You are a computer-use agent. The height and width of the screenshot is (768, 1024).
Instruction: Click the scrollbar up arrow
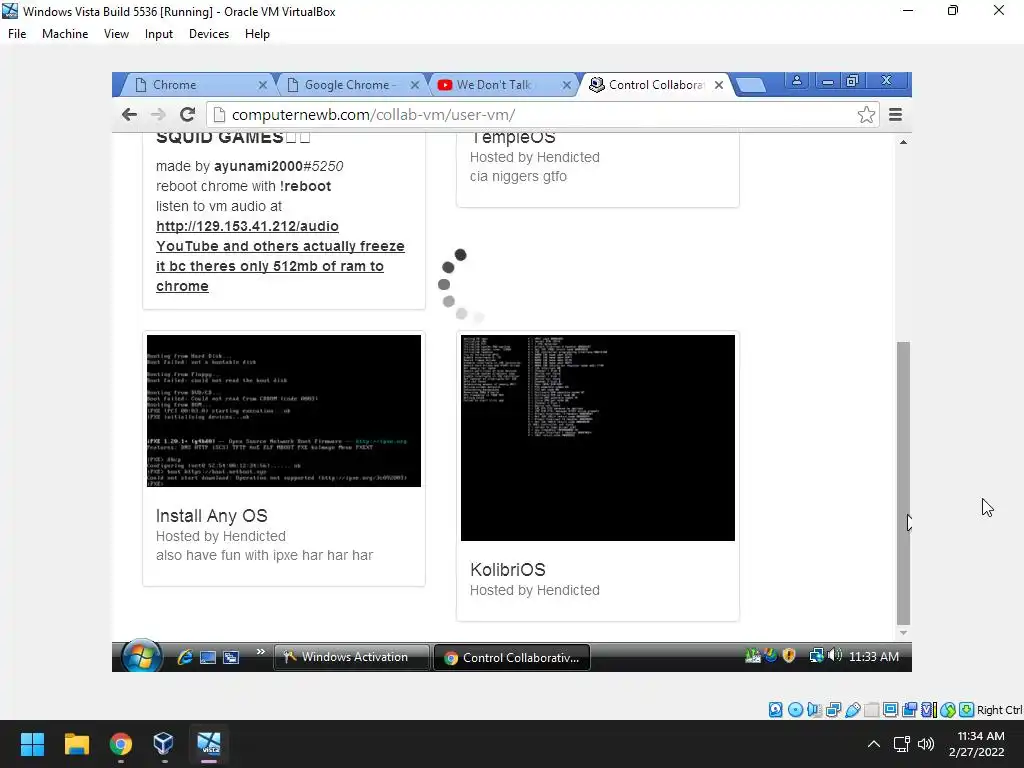point(903,142)
